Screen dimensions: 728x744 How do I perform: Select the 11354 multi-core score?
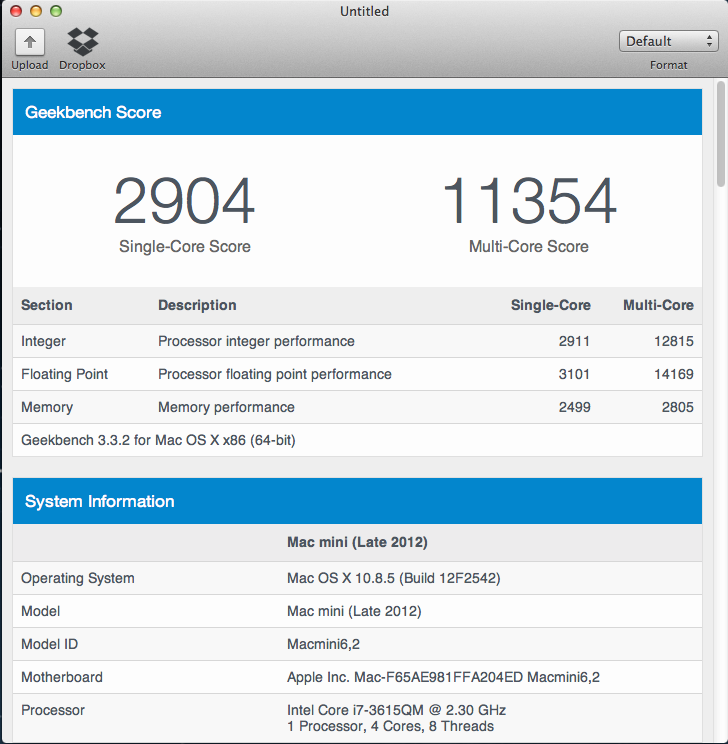point(529,200)
